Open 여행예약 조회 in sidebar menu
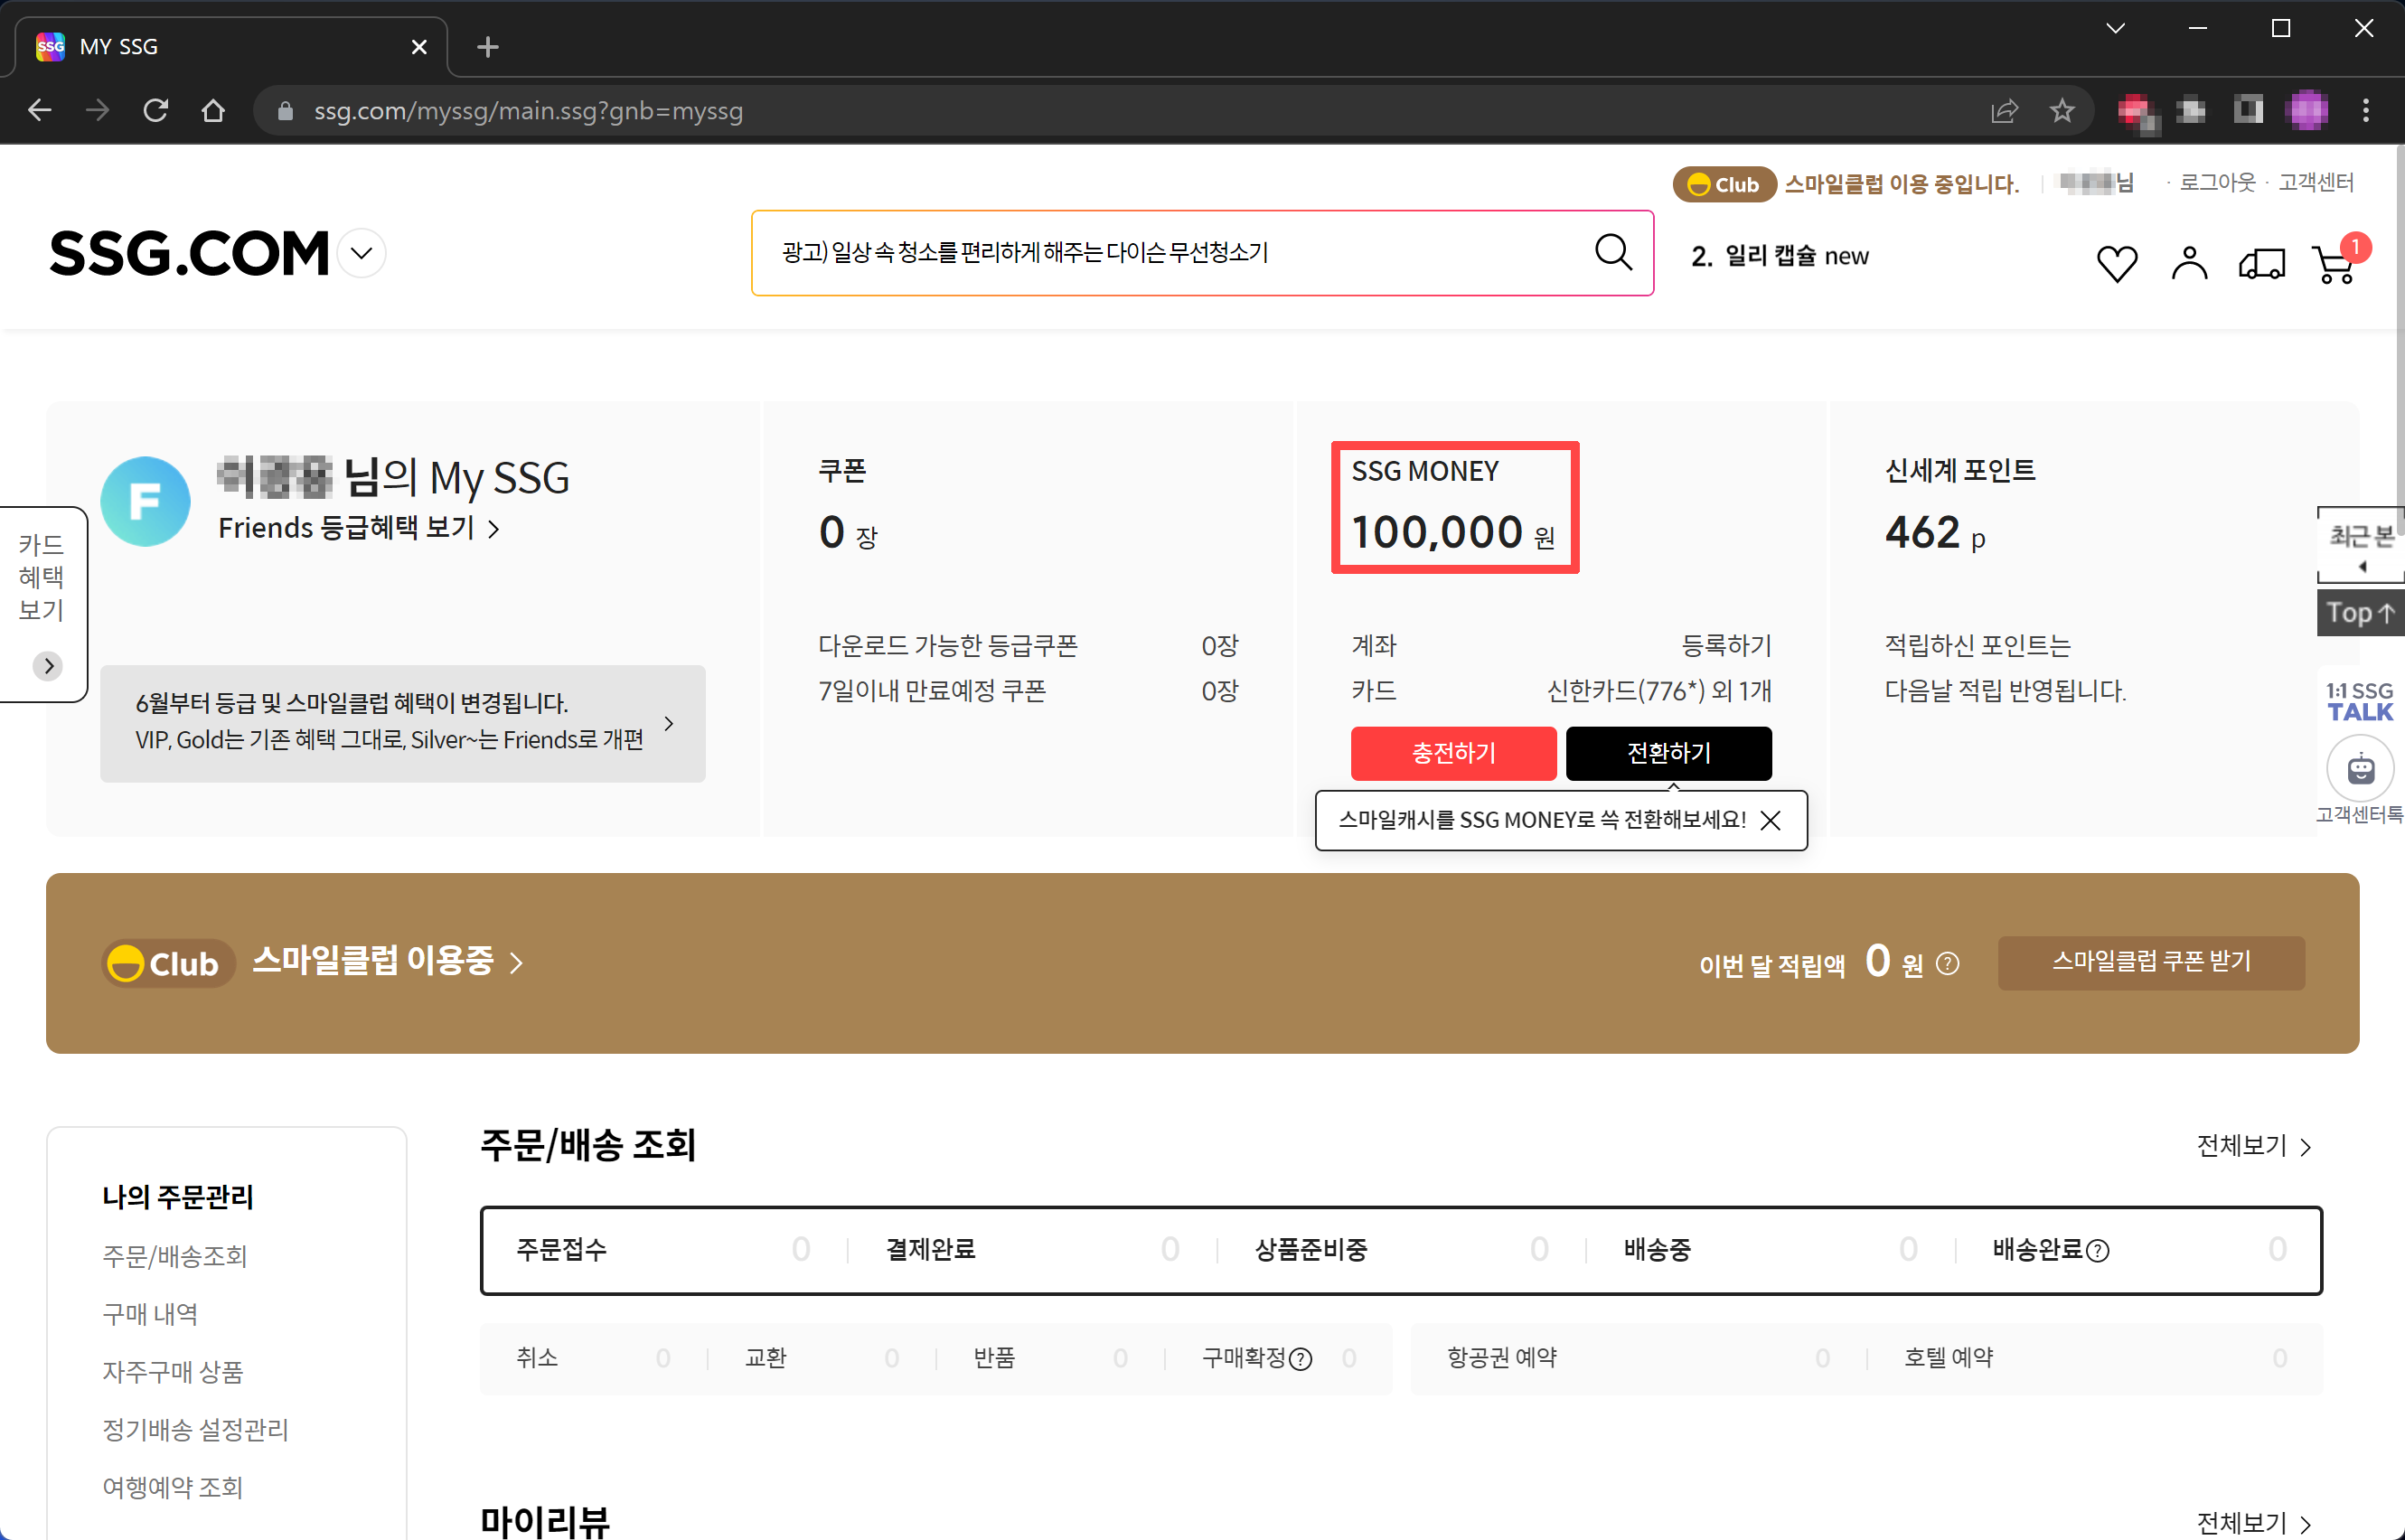 coord(172,1488)
